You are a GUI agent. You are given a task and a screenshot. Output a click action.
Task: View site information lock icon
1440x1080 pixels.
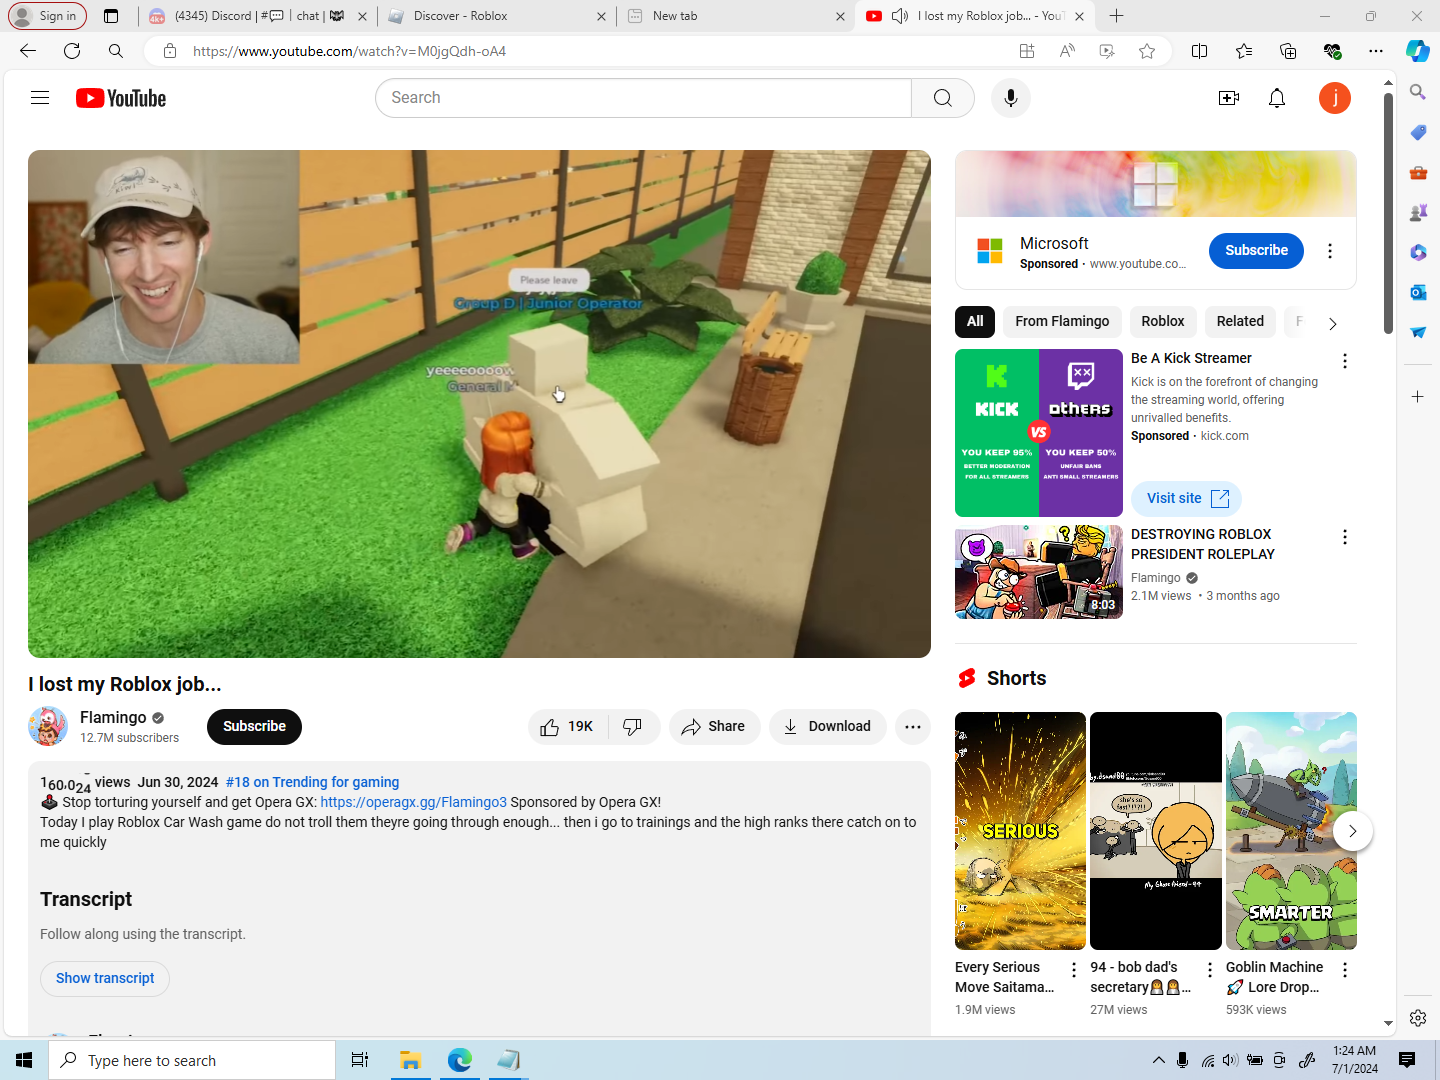(x=170, y=51)
